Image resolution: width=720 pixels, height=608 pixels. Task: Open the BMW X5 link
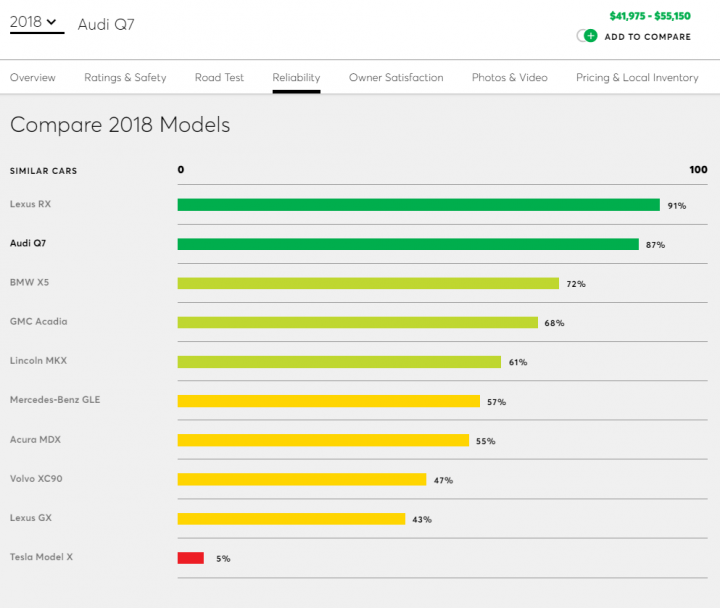(x=29, y=282)
